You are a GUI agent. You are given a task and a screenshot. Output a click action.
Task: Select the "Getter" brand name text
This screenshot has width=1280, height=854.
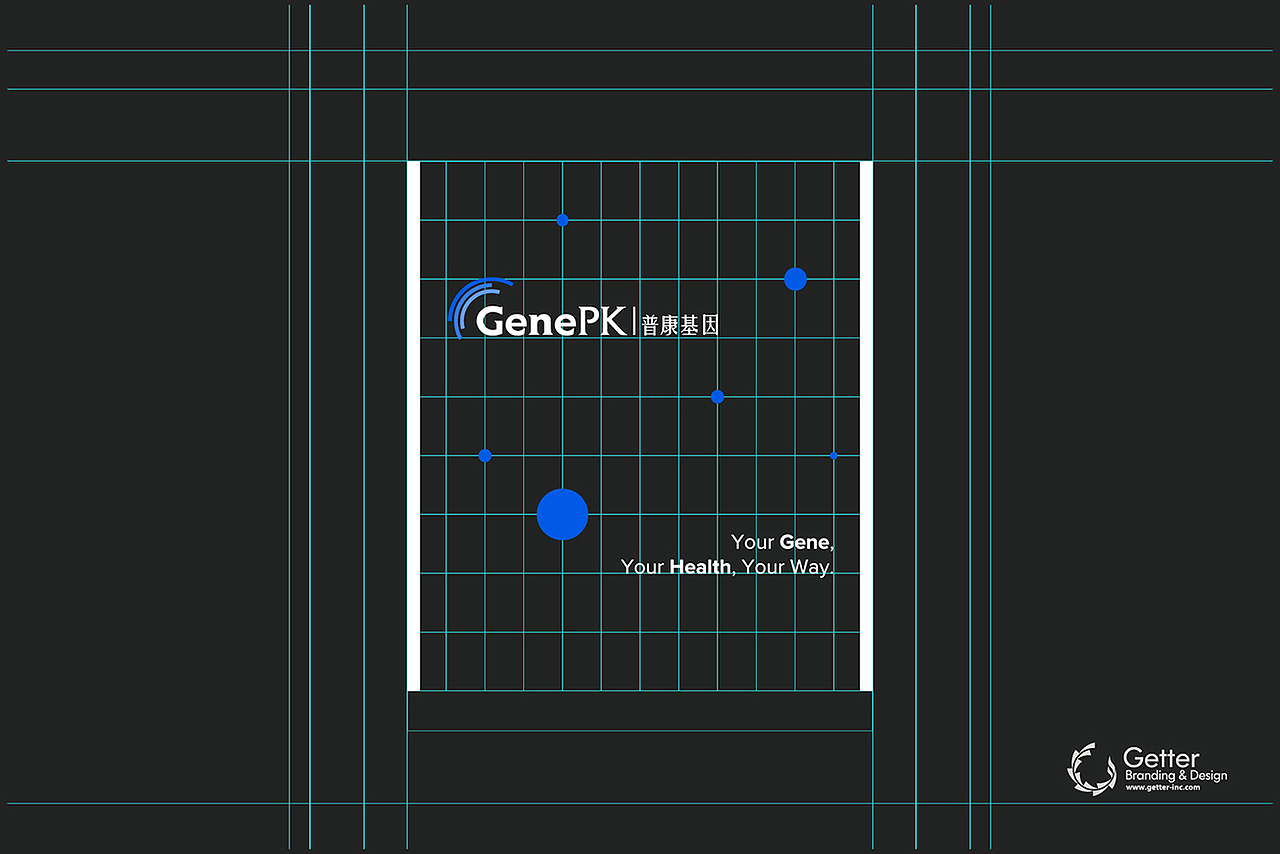pyautogui.click(x=1161, y=758)
